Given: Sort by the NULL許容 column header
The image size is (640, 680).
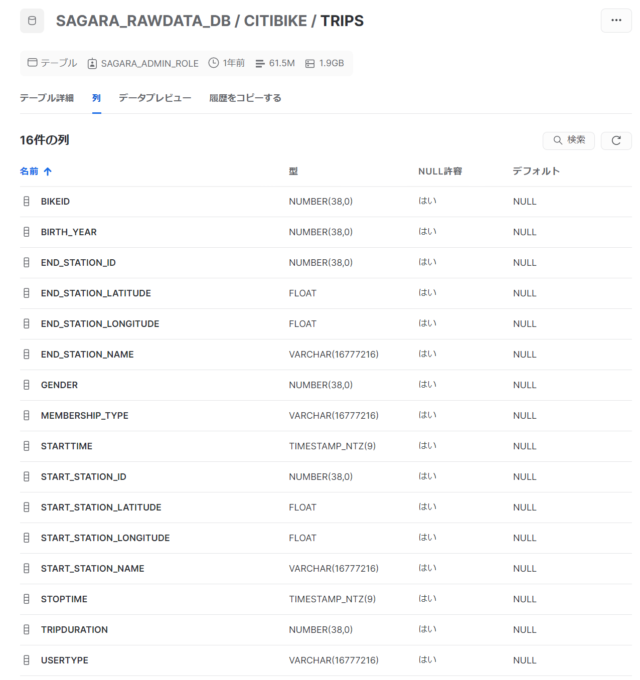Looking at the screenshot, I should point(439,171).
